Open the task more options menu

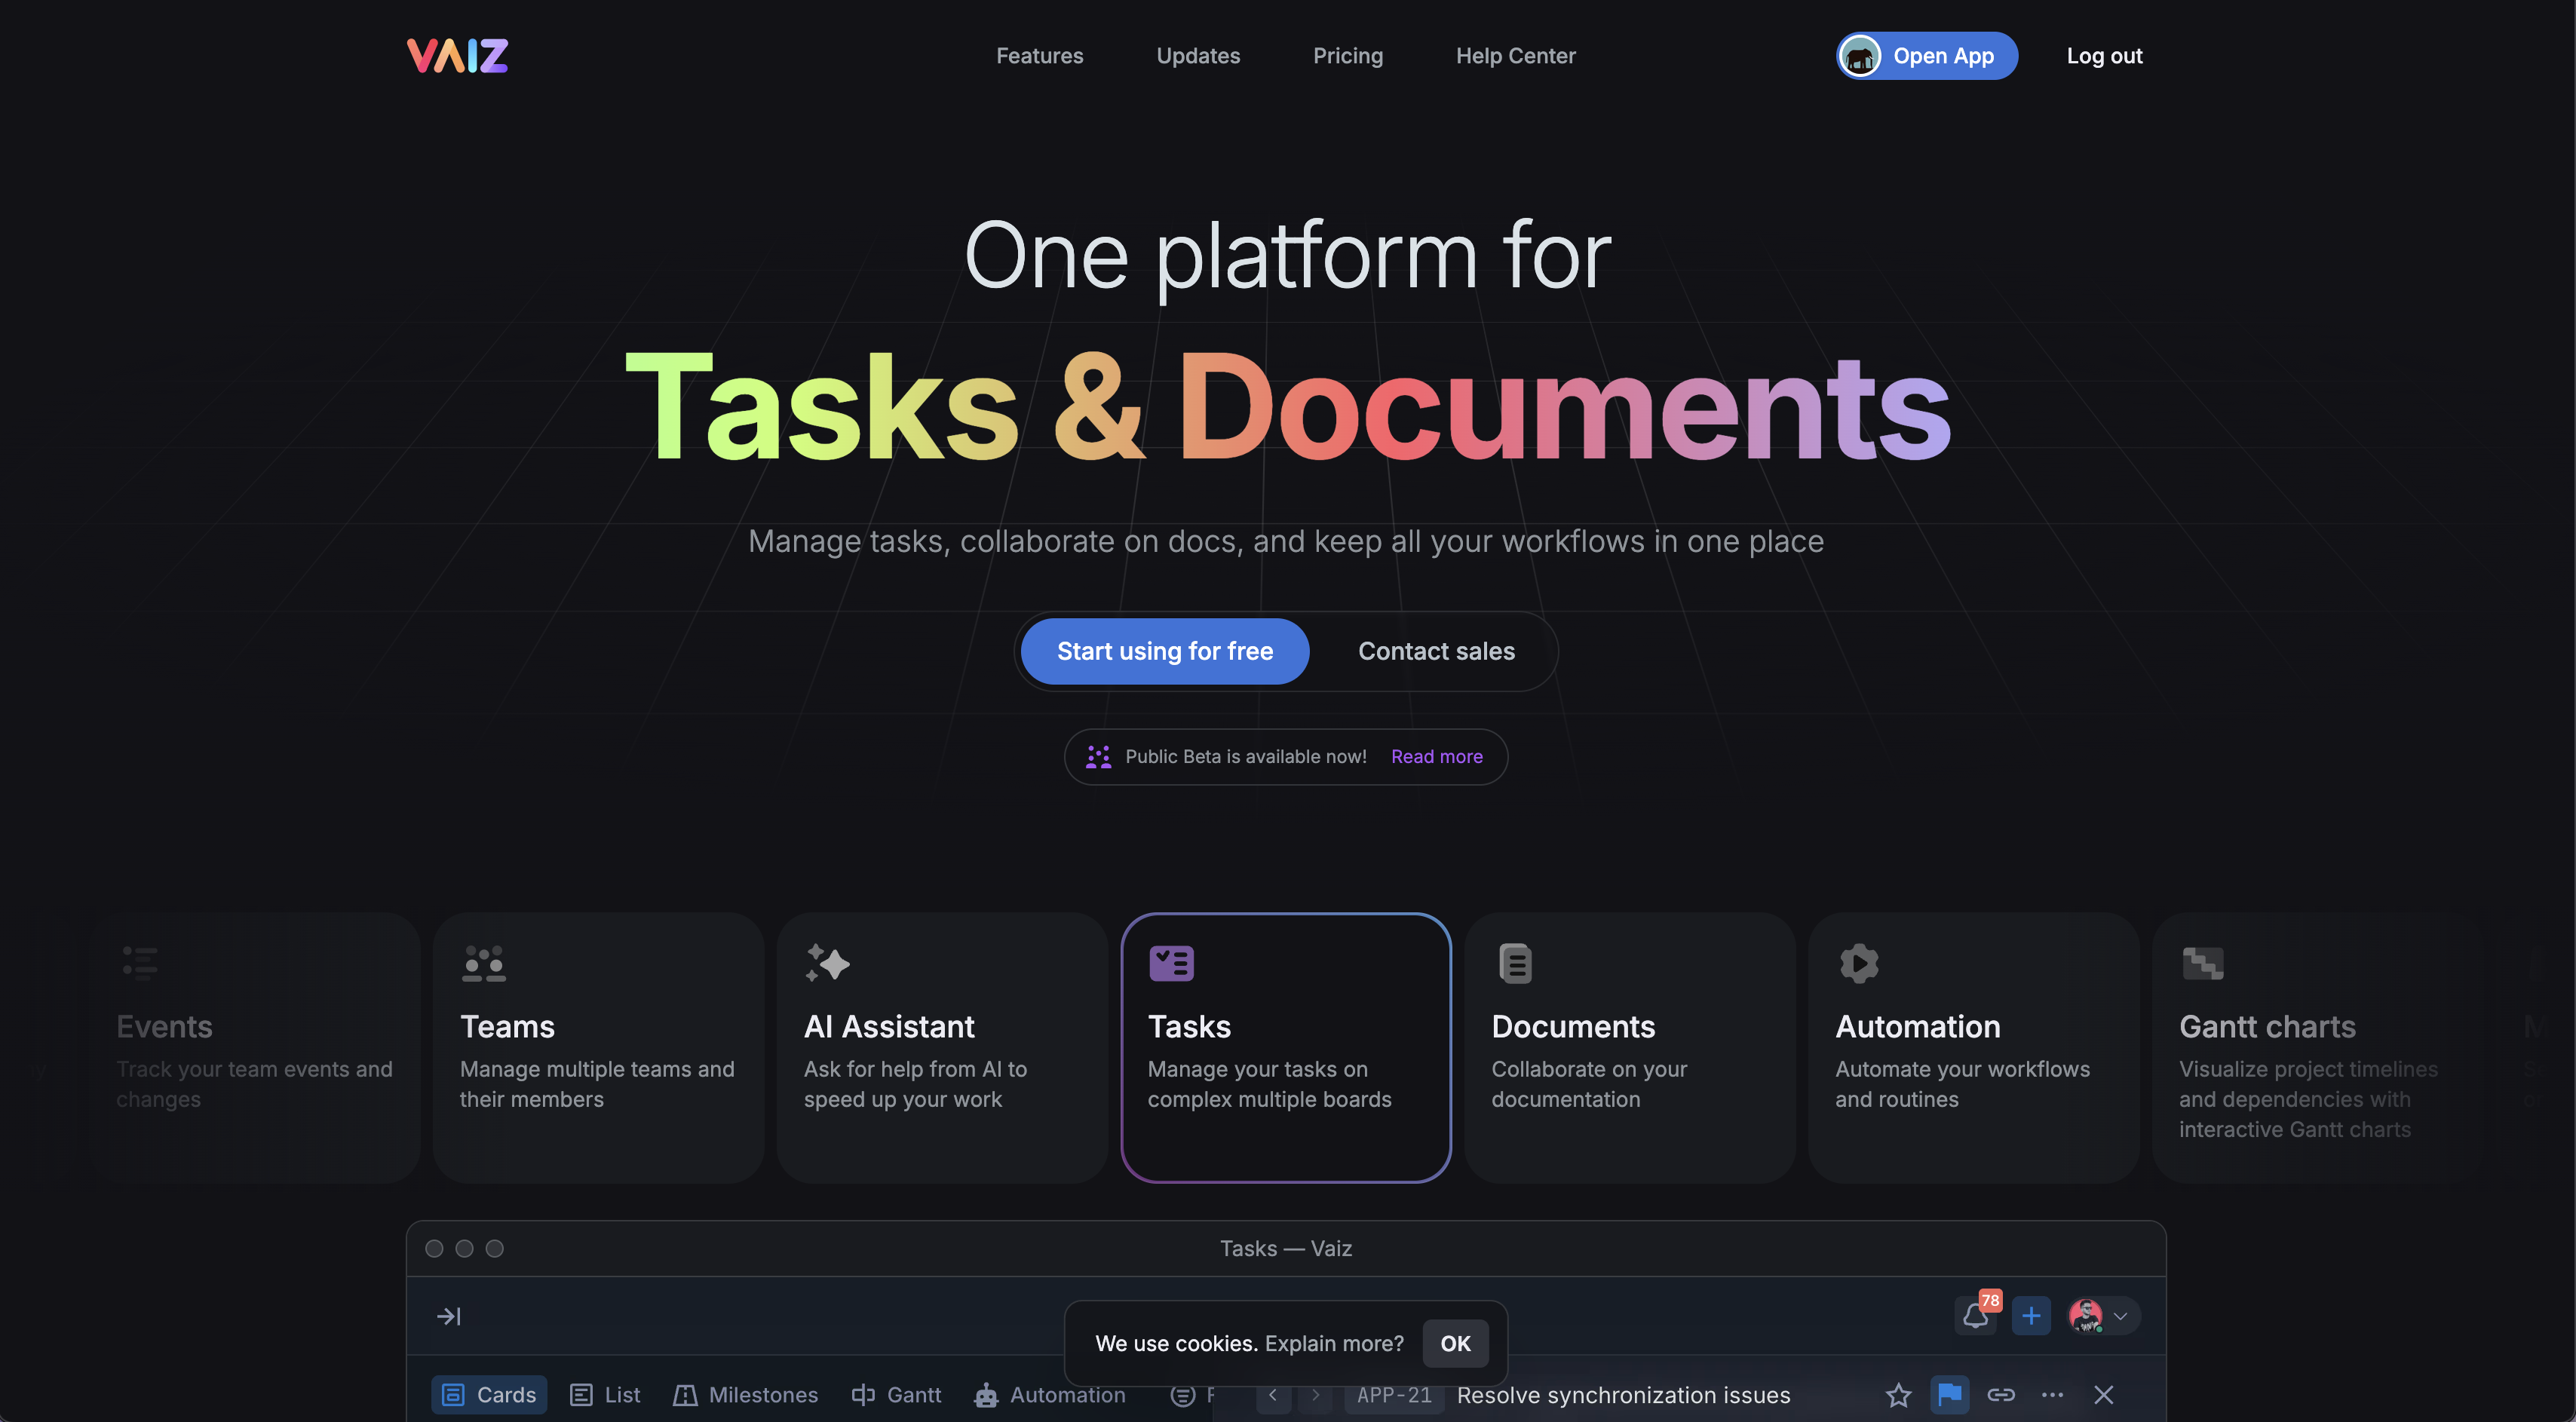point(2052,1395)
